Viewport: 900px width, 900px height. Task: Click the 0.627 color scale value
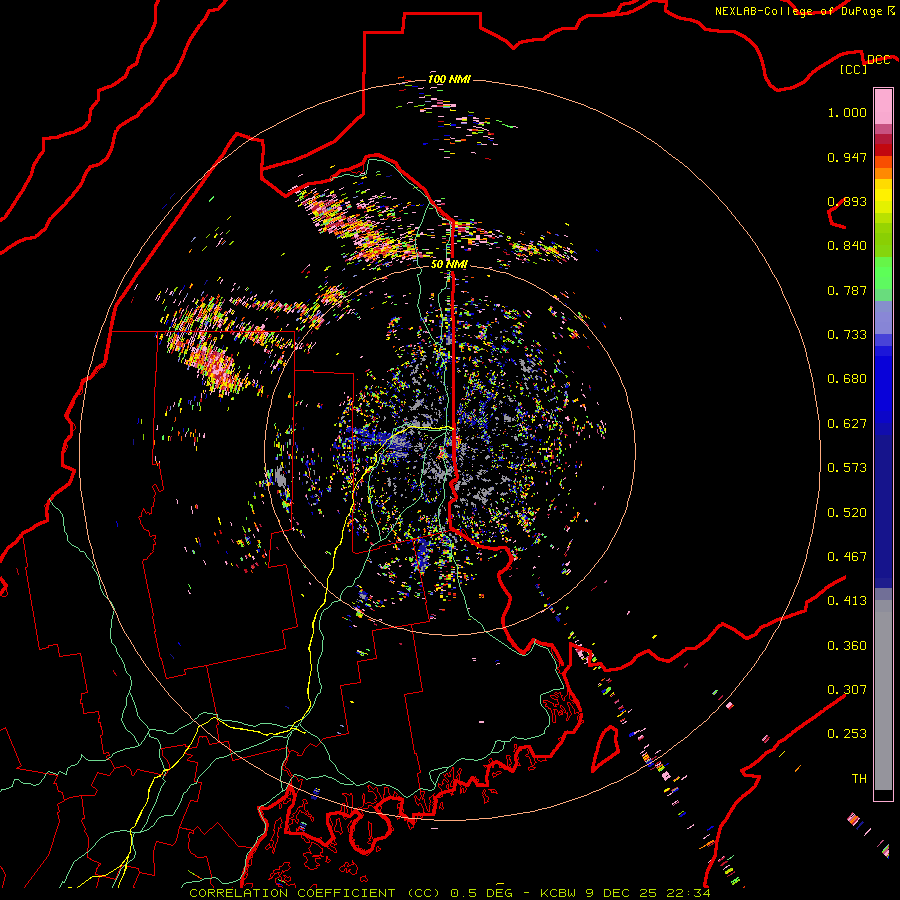847,424
